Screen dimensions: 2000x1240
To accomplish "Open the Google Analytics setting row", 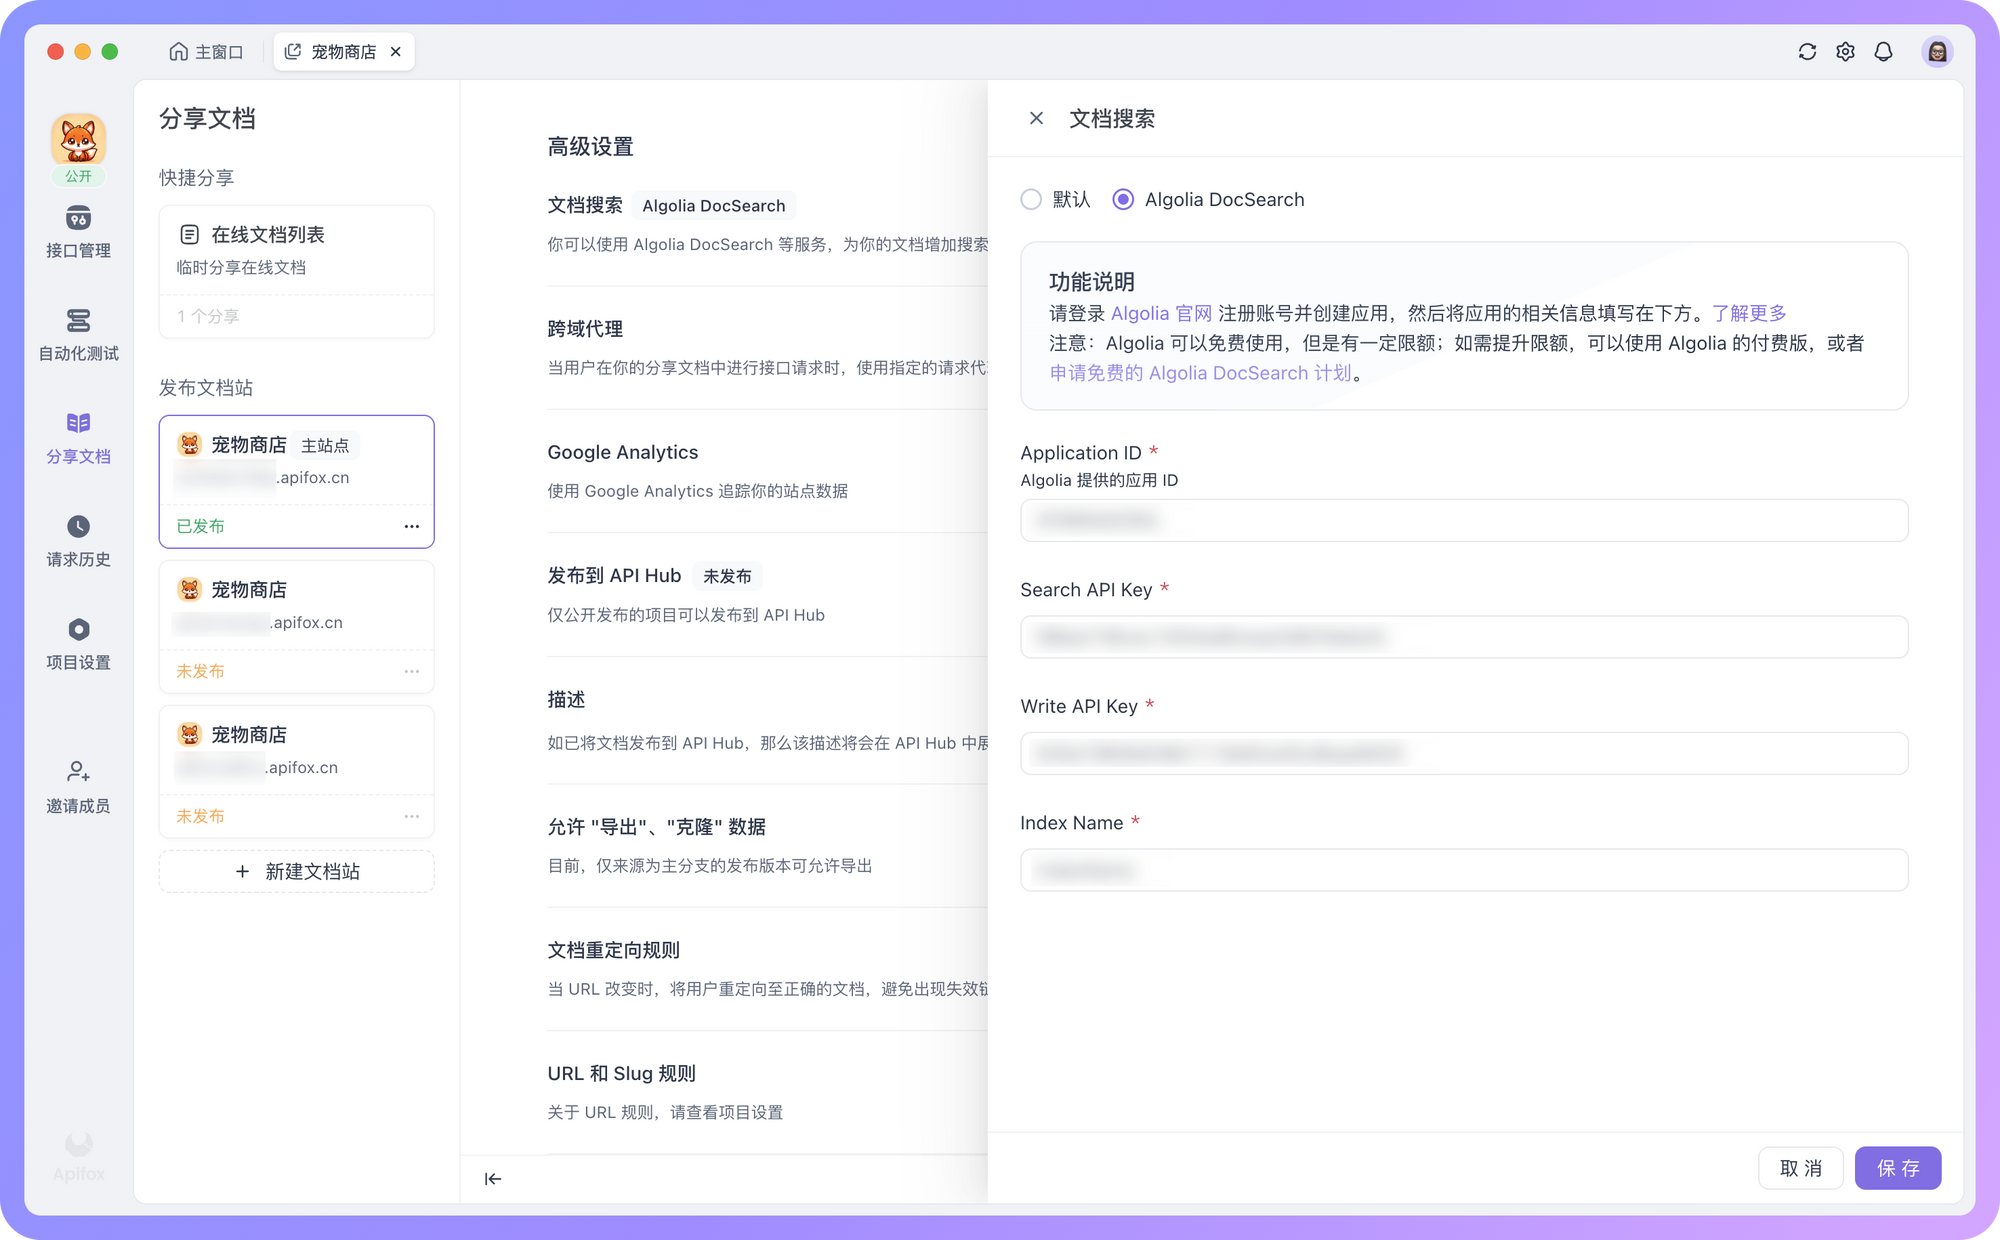I will click(x=767, y=471).
